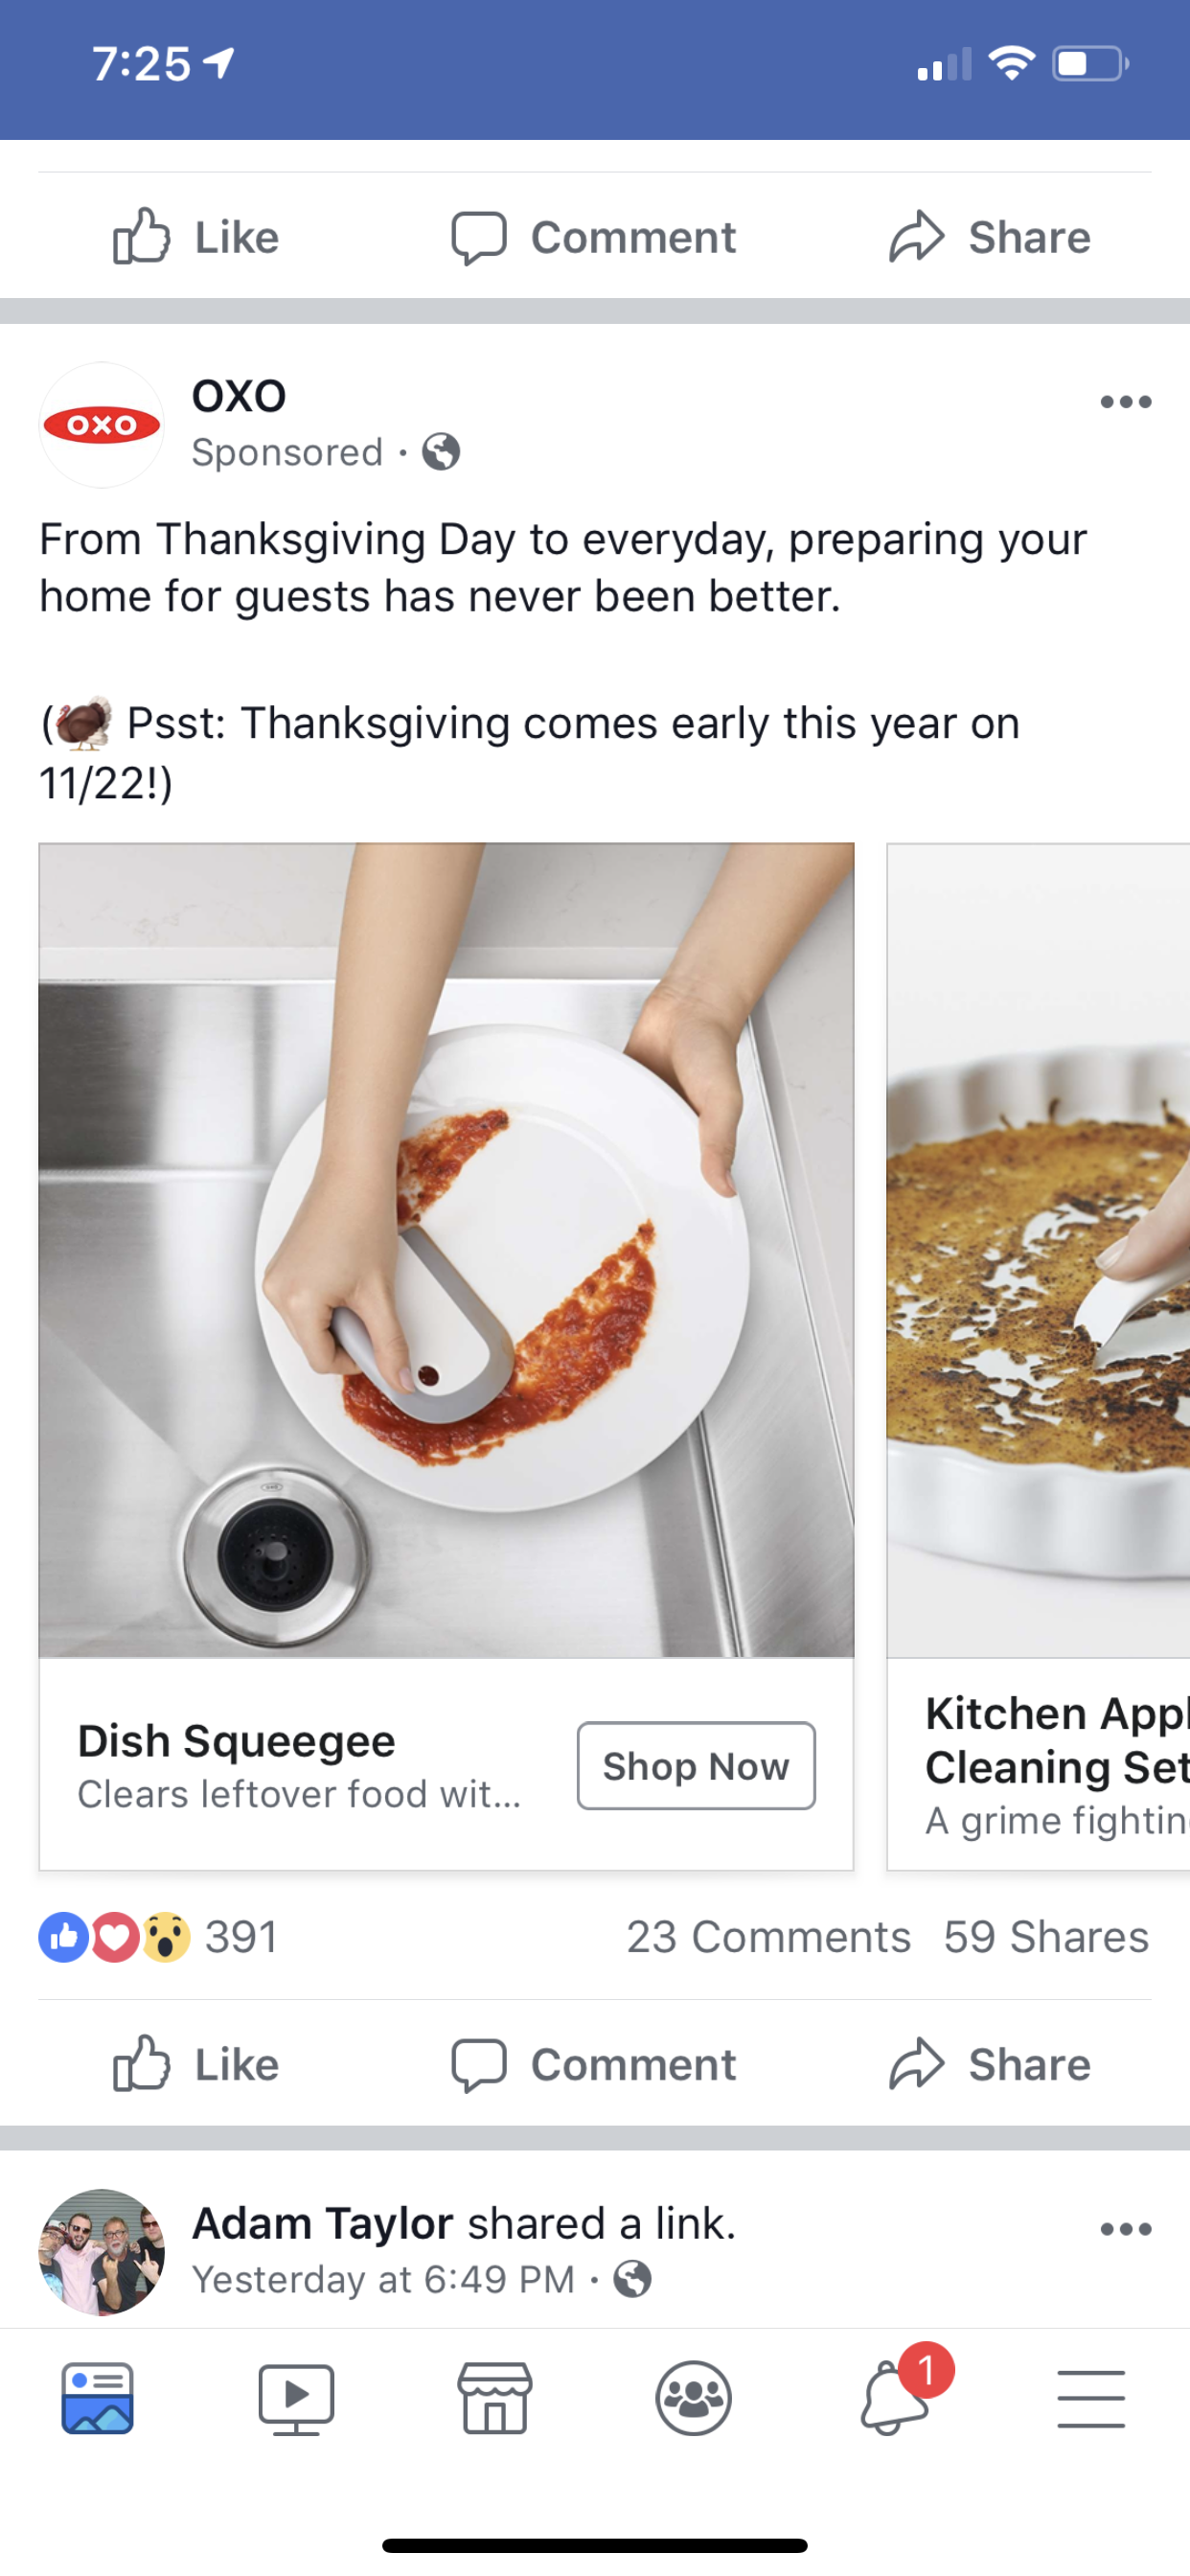Screen dimensions: 1190x2576
Task: Open options for Adam Taylor's post
Action: click(1126, 2229)
